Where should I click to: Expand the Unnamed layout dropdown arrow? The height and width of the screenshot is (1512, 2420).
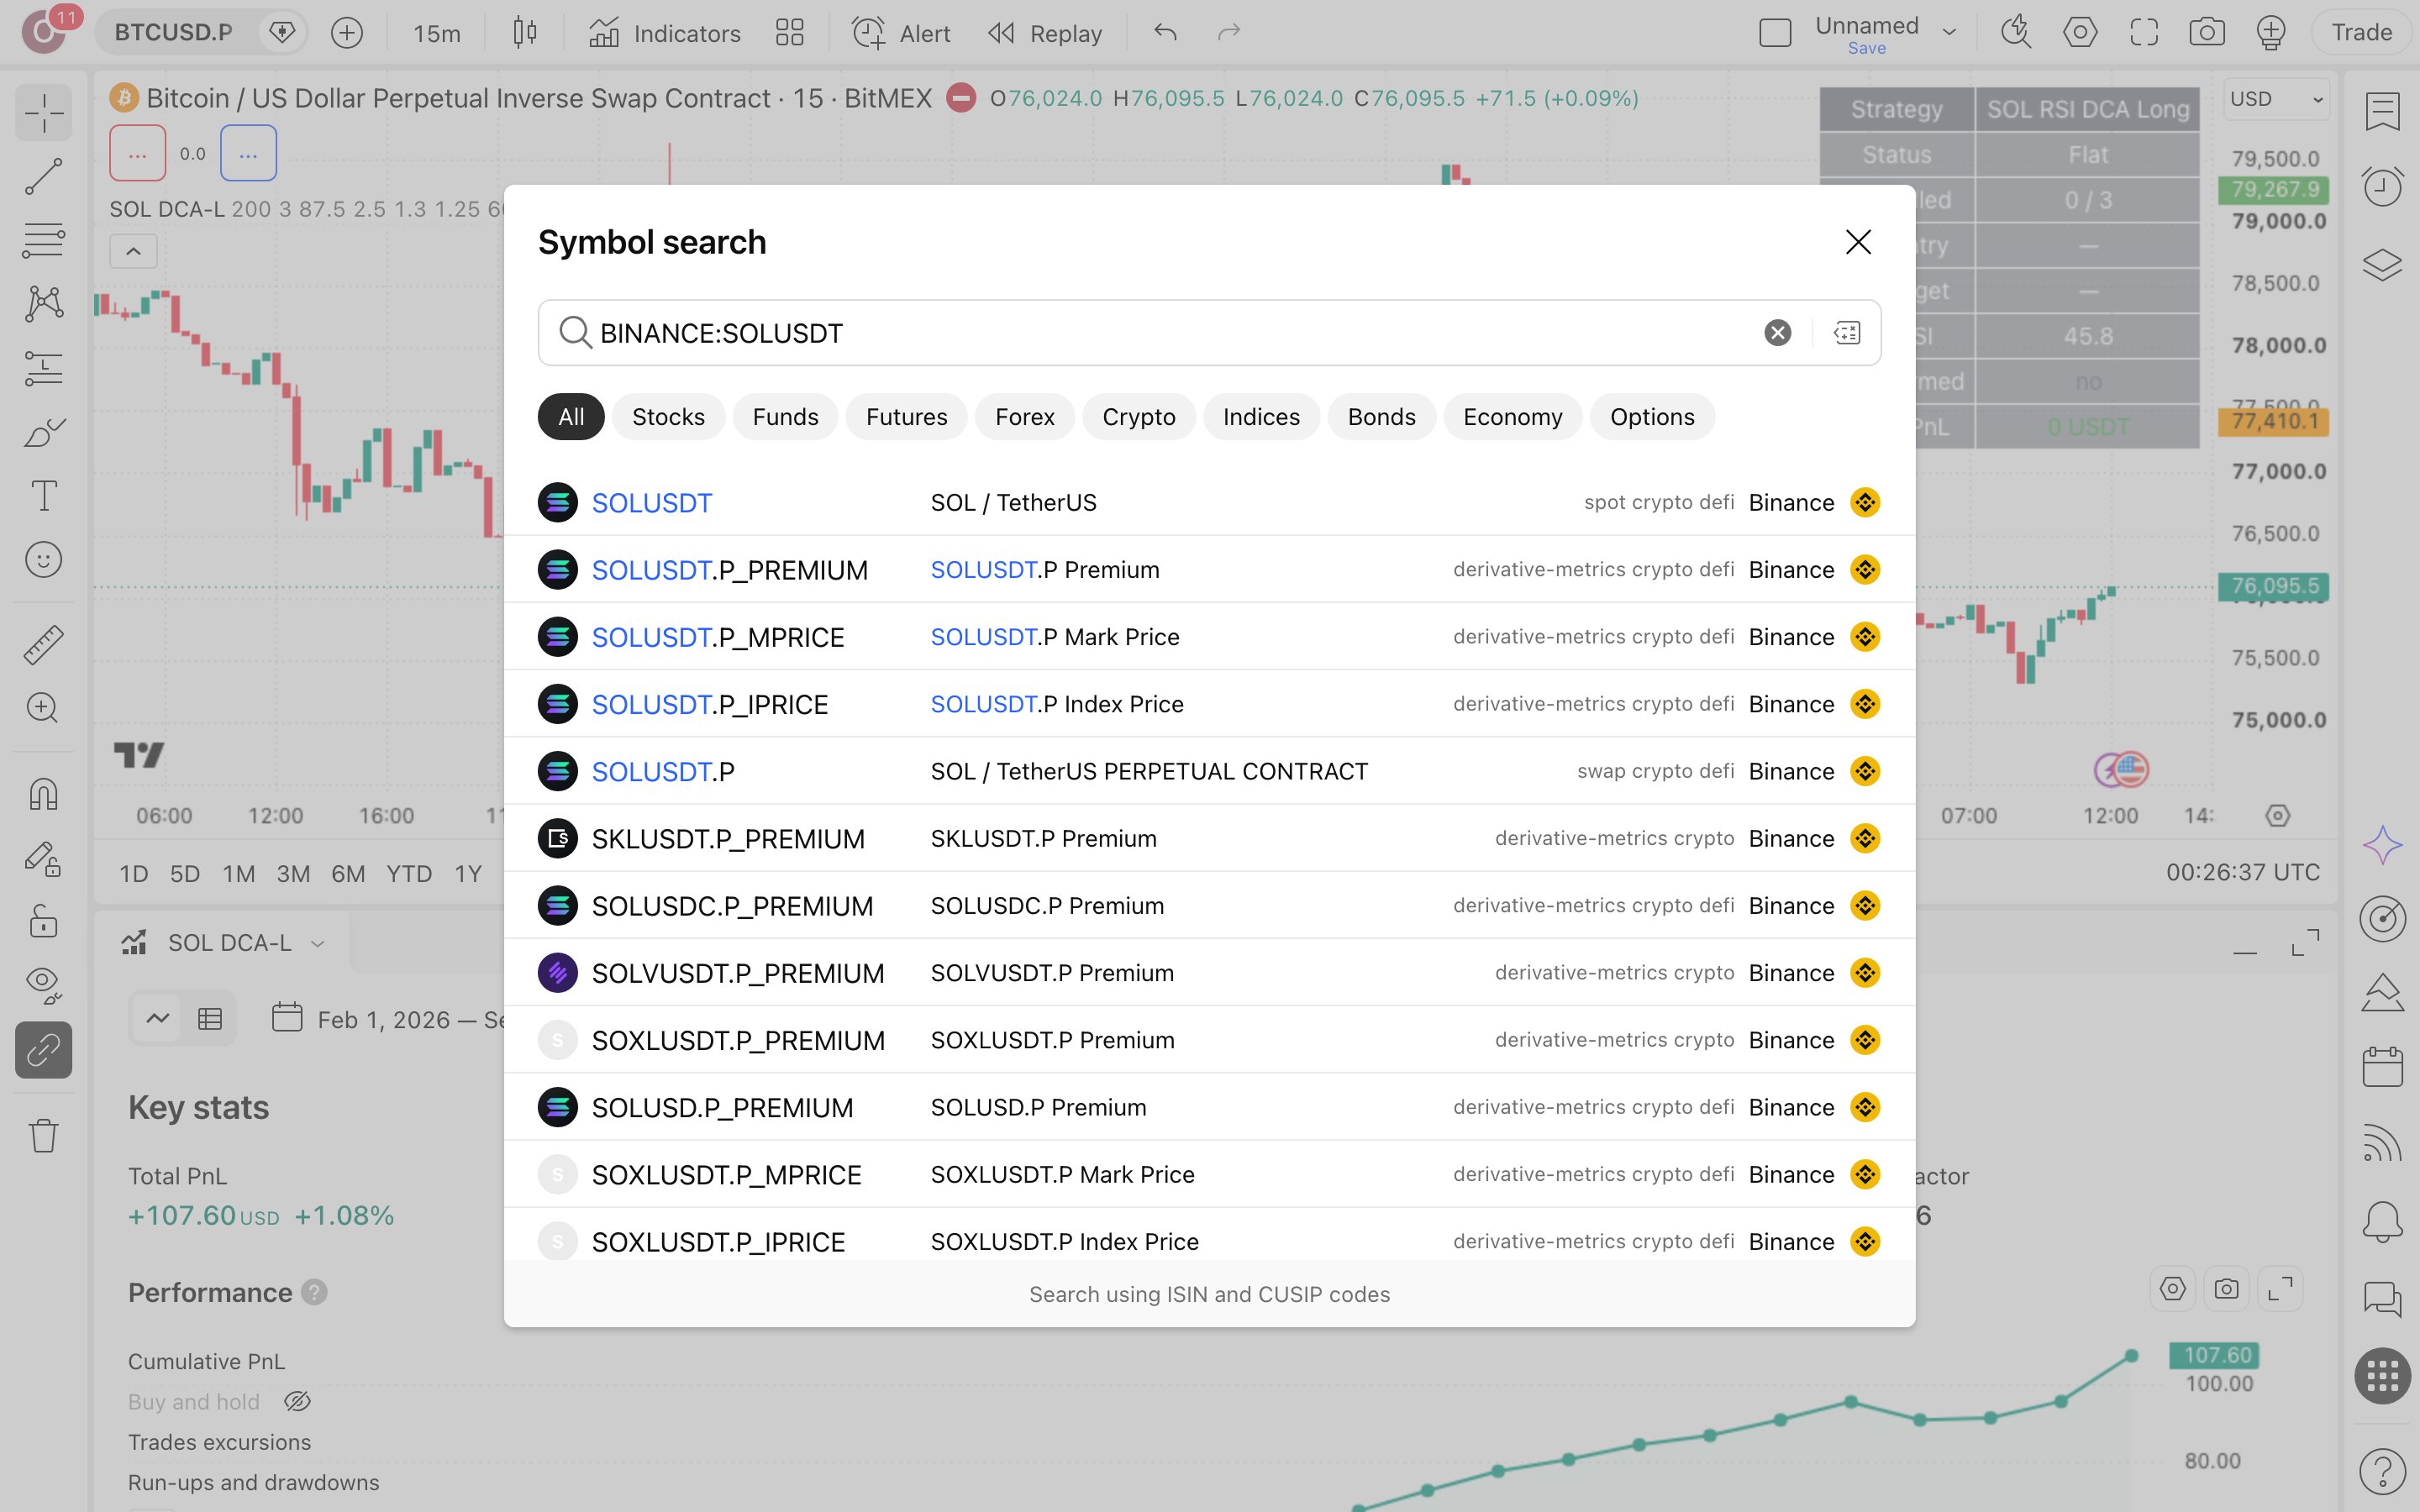(1949, 32)
